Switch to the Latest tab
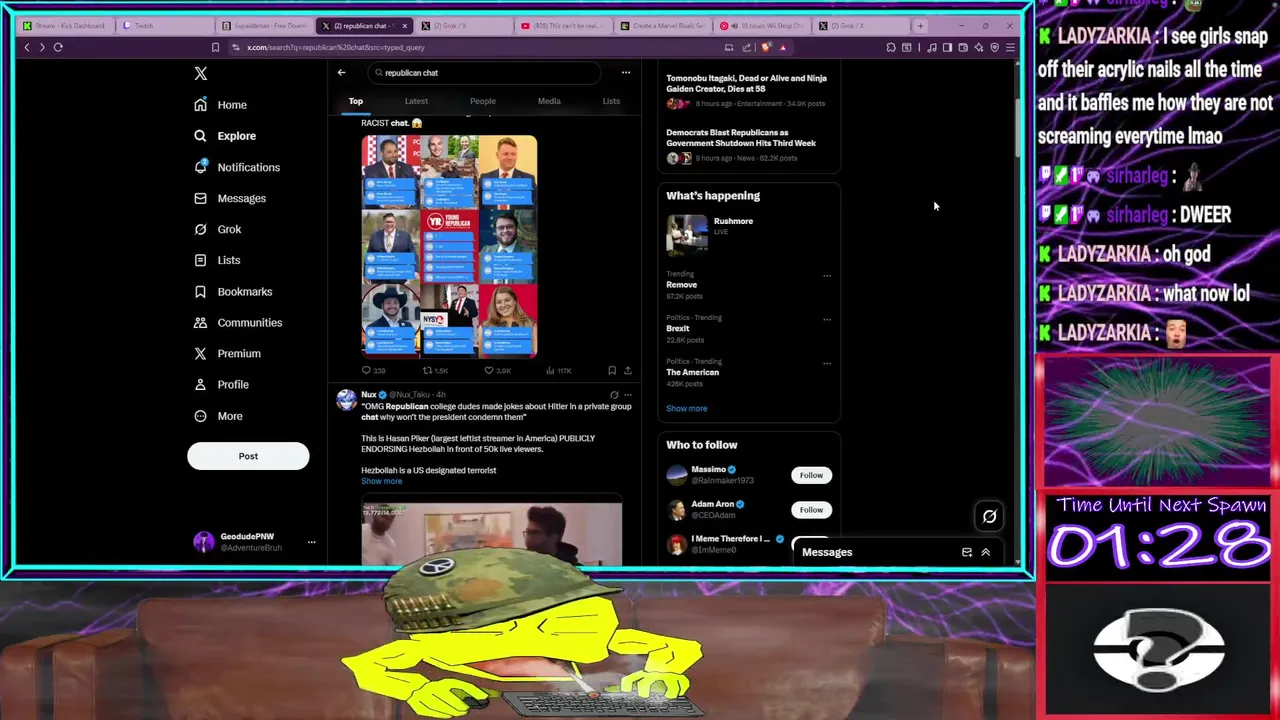 [416, 101]
